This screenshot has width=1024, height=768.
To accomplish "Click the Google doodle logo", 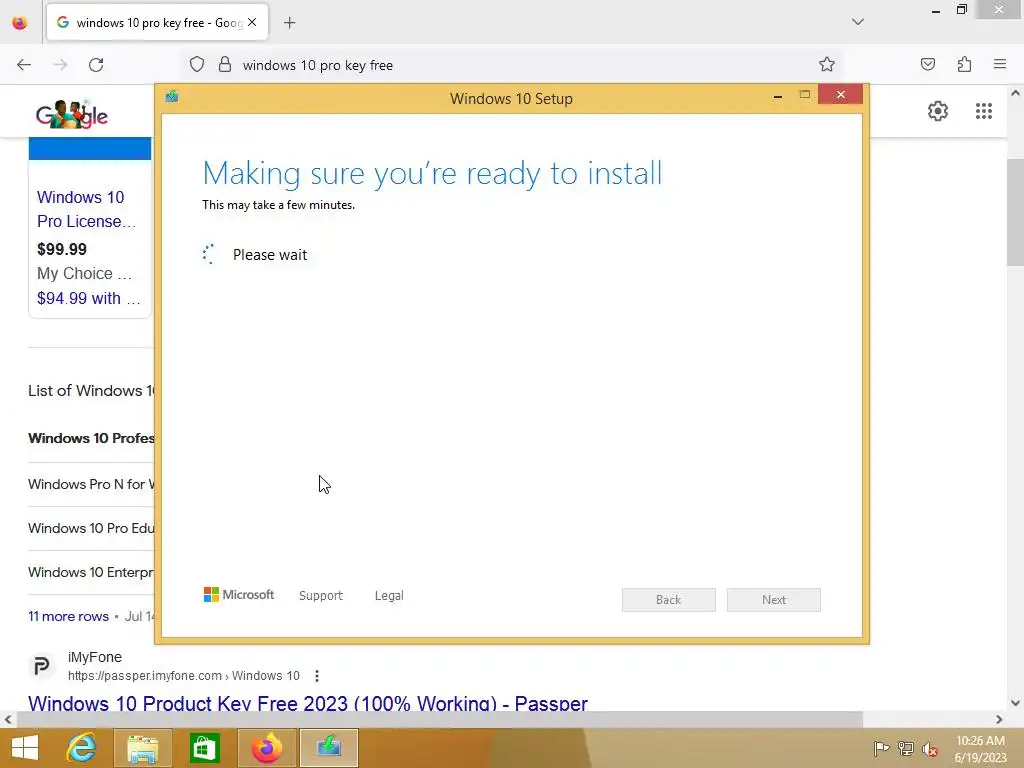I will [x=72, y=115].
